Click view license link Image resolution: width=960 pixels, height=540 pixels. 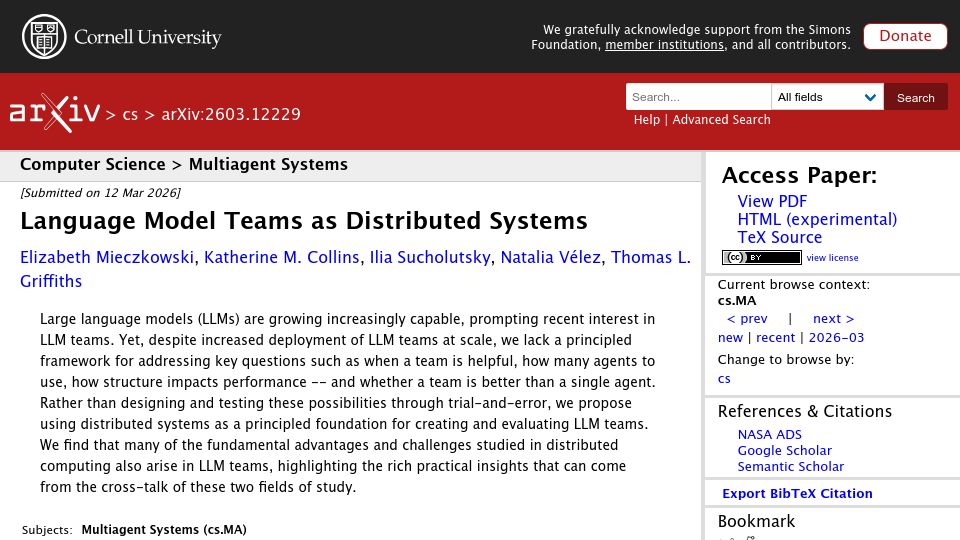pos(832,258)
